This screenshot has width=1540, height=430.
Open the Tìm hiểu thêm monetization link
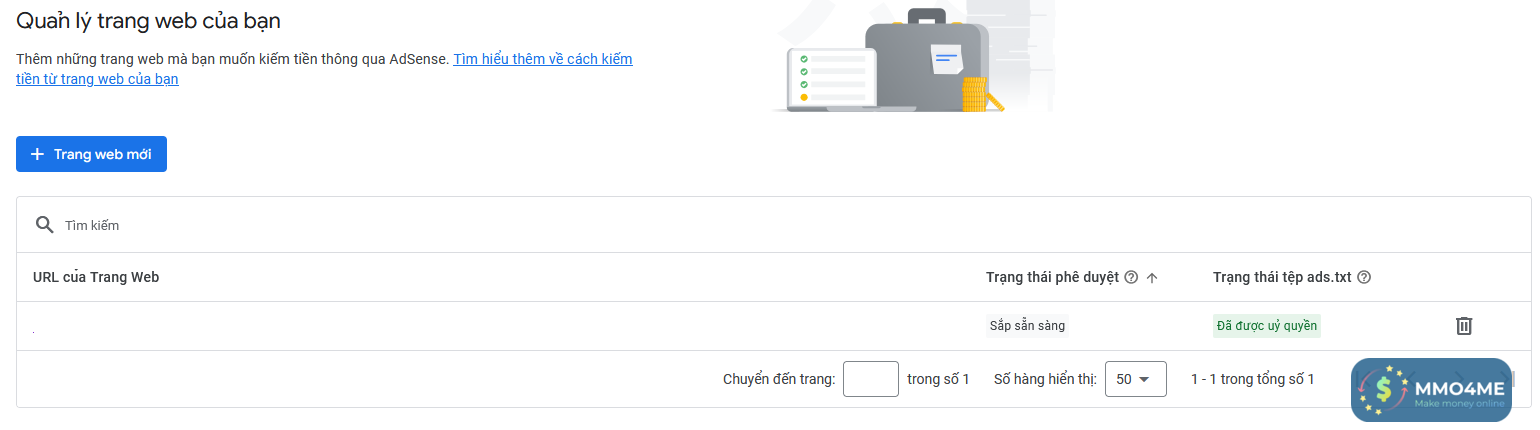coord(543,59)
